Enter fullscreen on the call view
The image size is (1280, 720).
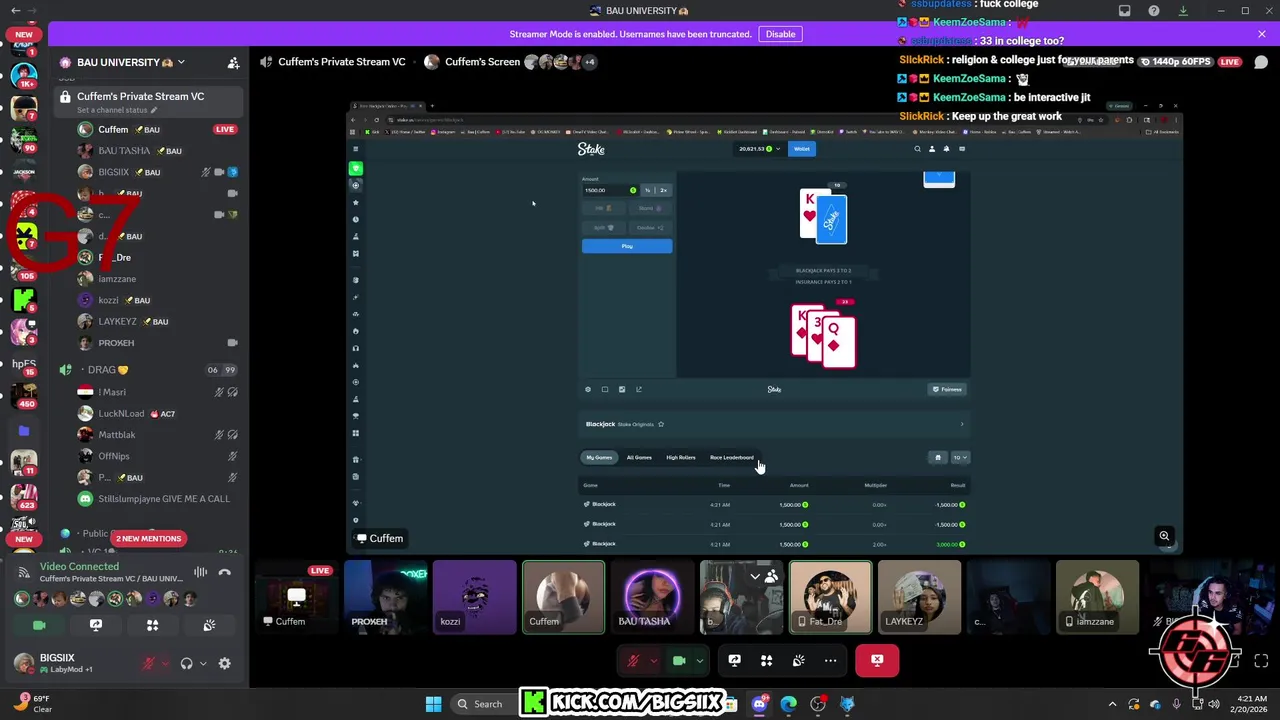pyautogui.click(x=1261, y=661)
